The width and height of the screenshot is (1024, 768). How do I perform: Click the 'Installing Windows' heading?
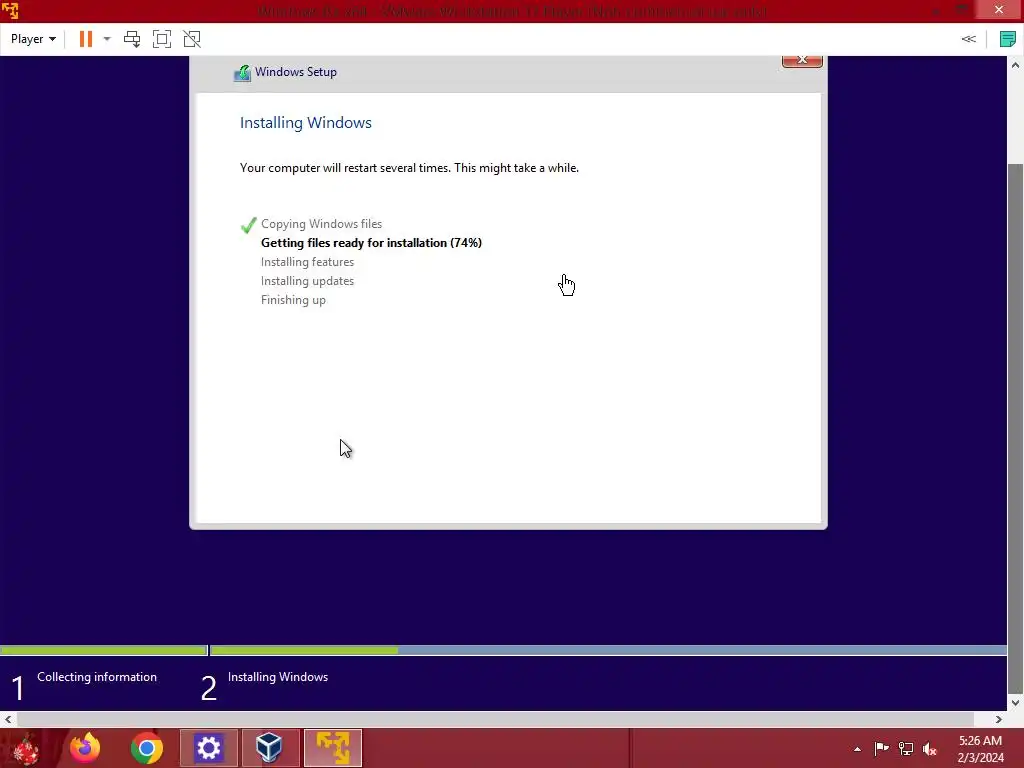[306, 123]
